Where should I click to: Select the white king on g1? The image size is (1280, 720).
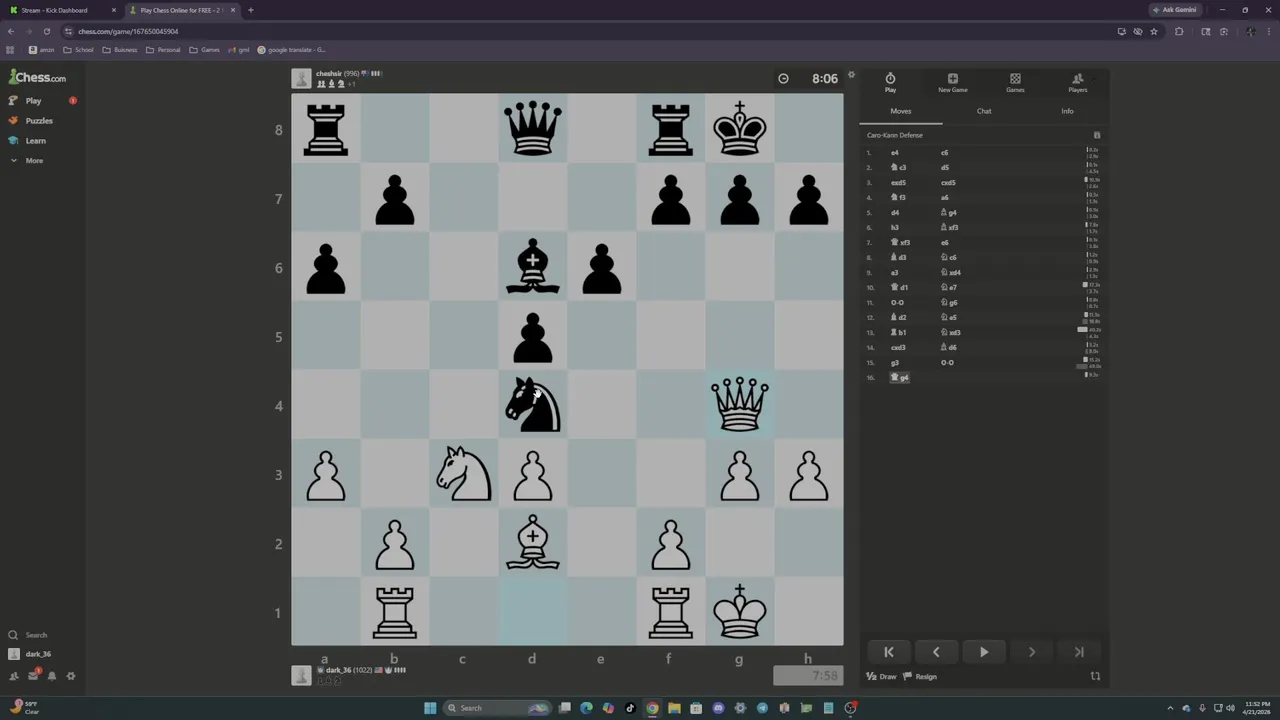pos(739,612)
